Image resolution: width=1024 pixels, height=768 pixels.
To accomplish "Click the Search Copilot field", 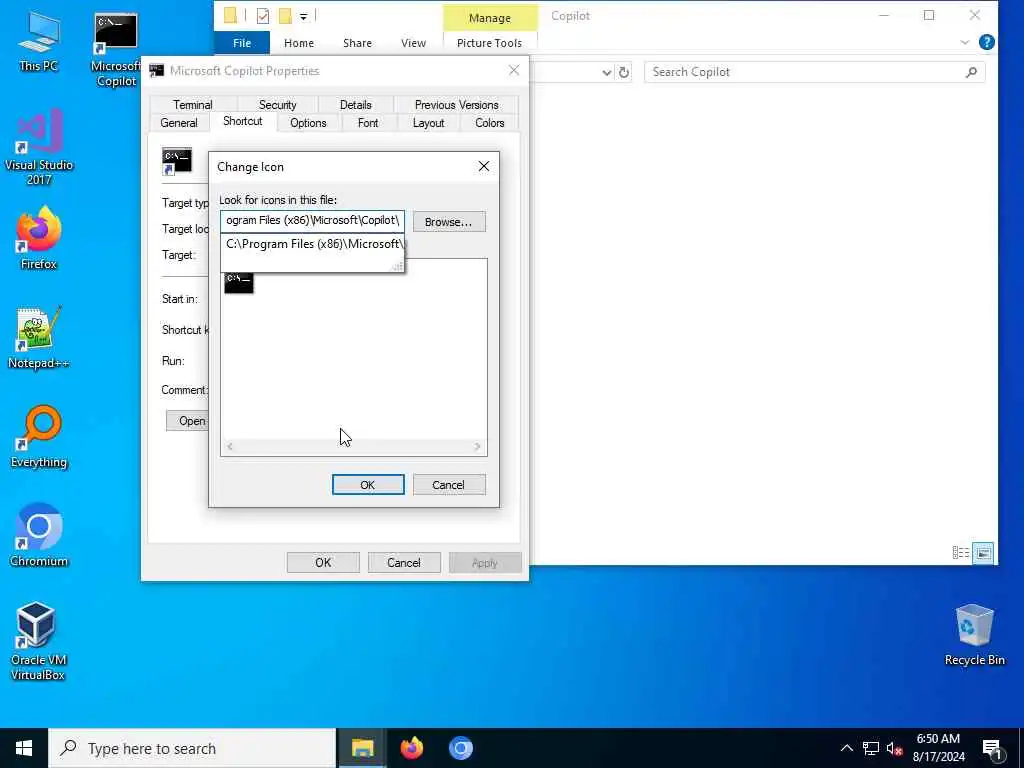I will point(814,72).
